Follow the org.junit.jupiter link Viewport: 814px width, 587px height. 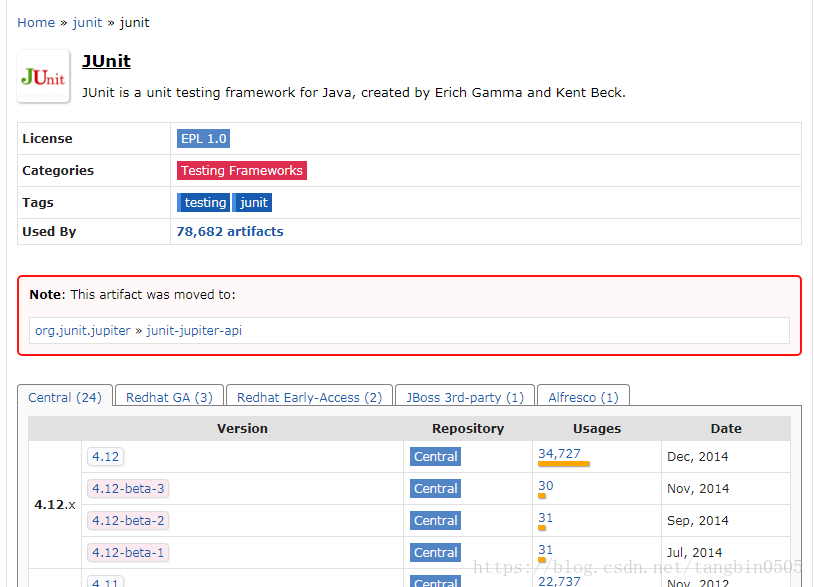pyautogui.click(x=83, y=331)
